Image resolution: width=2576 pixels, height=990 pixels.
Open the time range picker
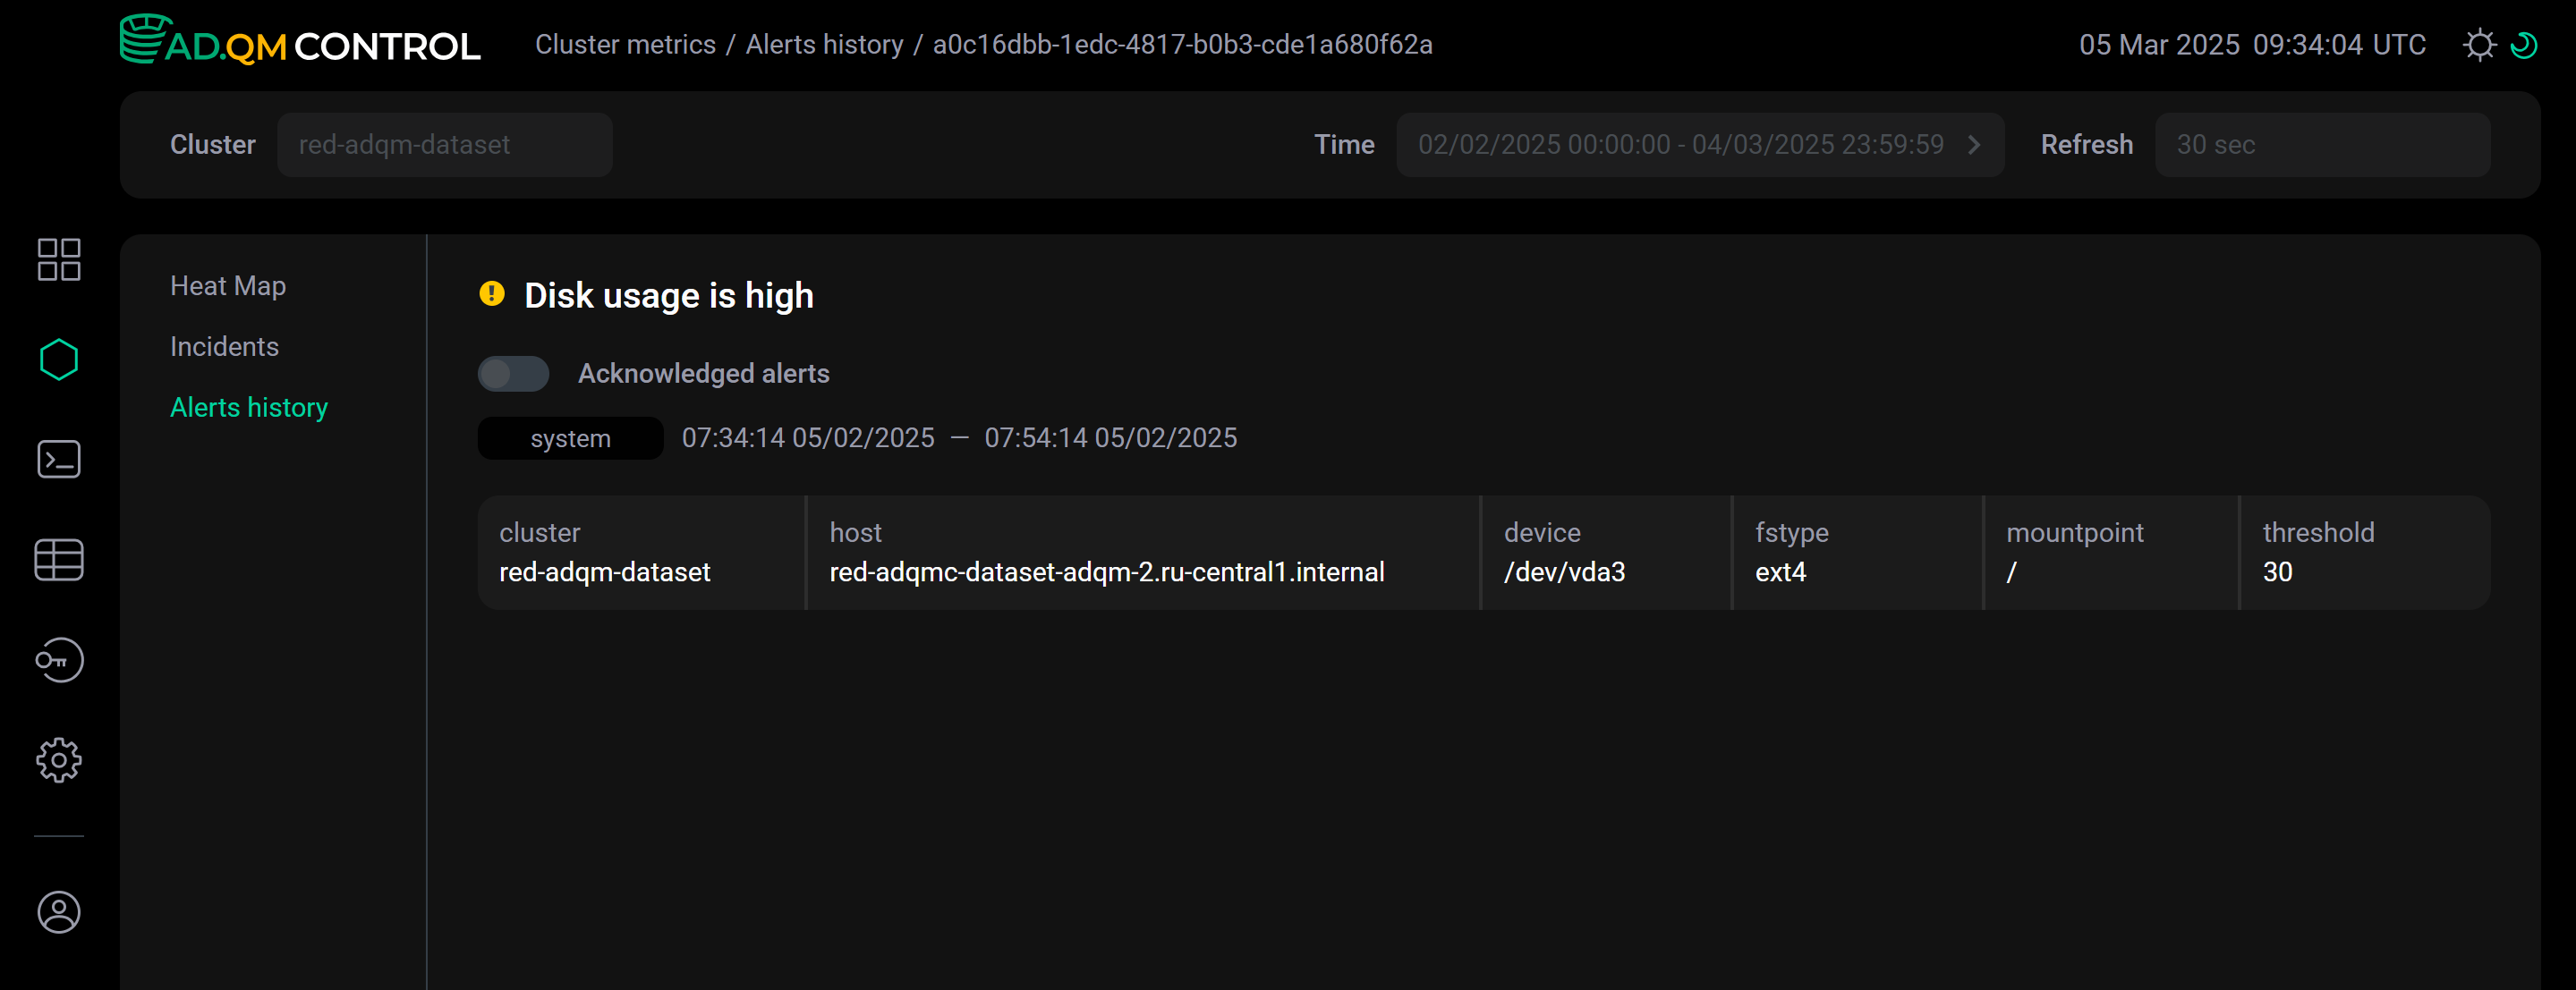click(x=1680, y=144)
